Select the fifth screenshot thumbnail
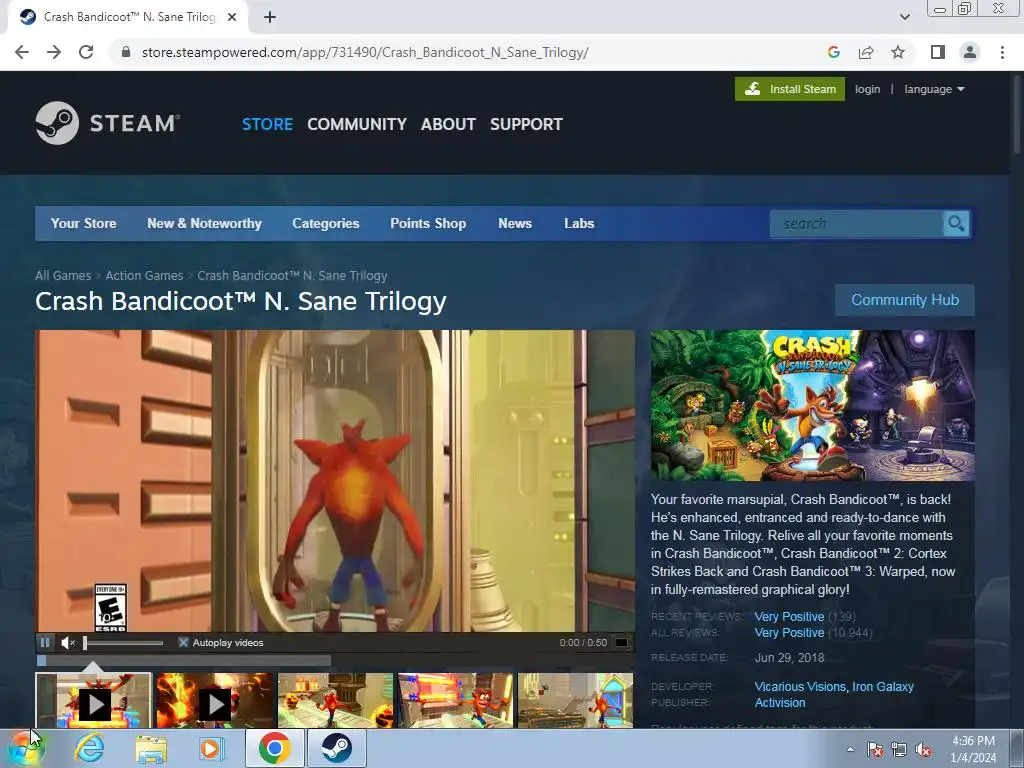This screenshot has width=1024, height=768. (x=575, y=701)
